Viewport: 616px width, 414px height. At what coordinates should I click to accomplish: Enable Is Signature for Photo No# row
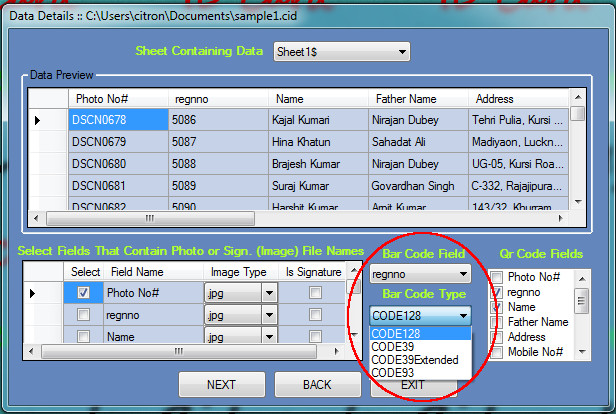(315, 293)
